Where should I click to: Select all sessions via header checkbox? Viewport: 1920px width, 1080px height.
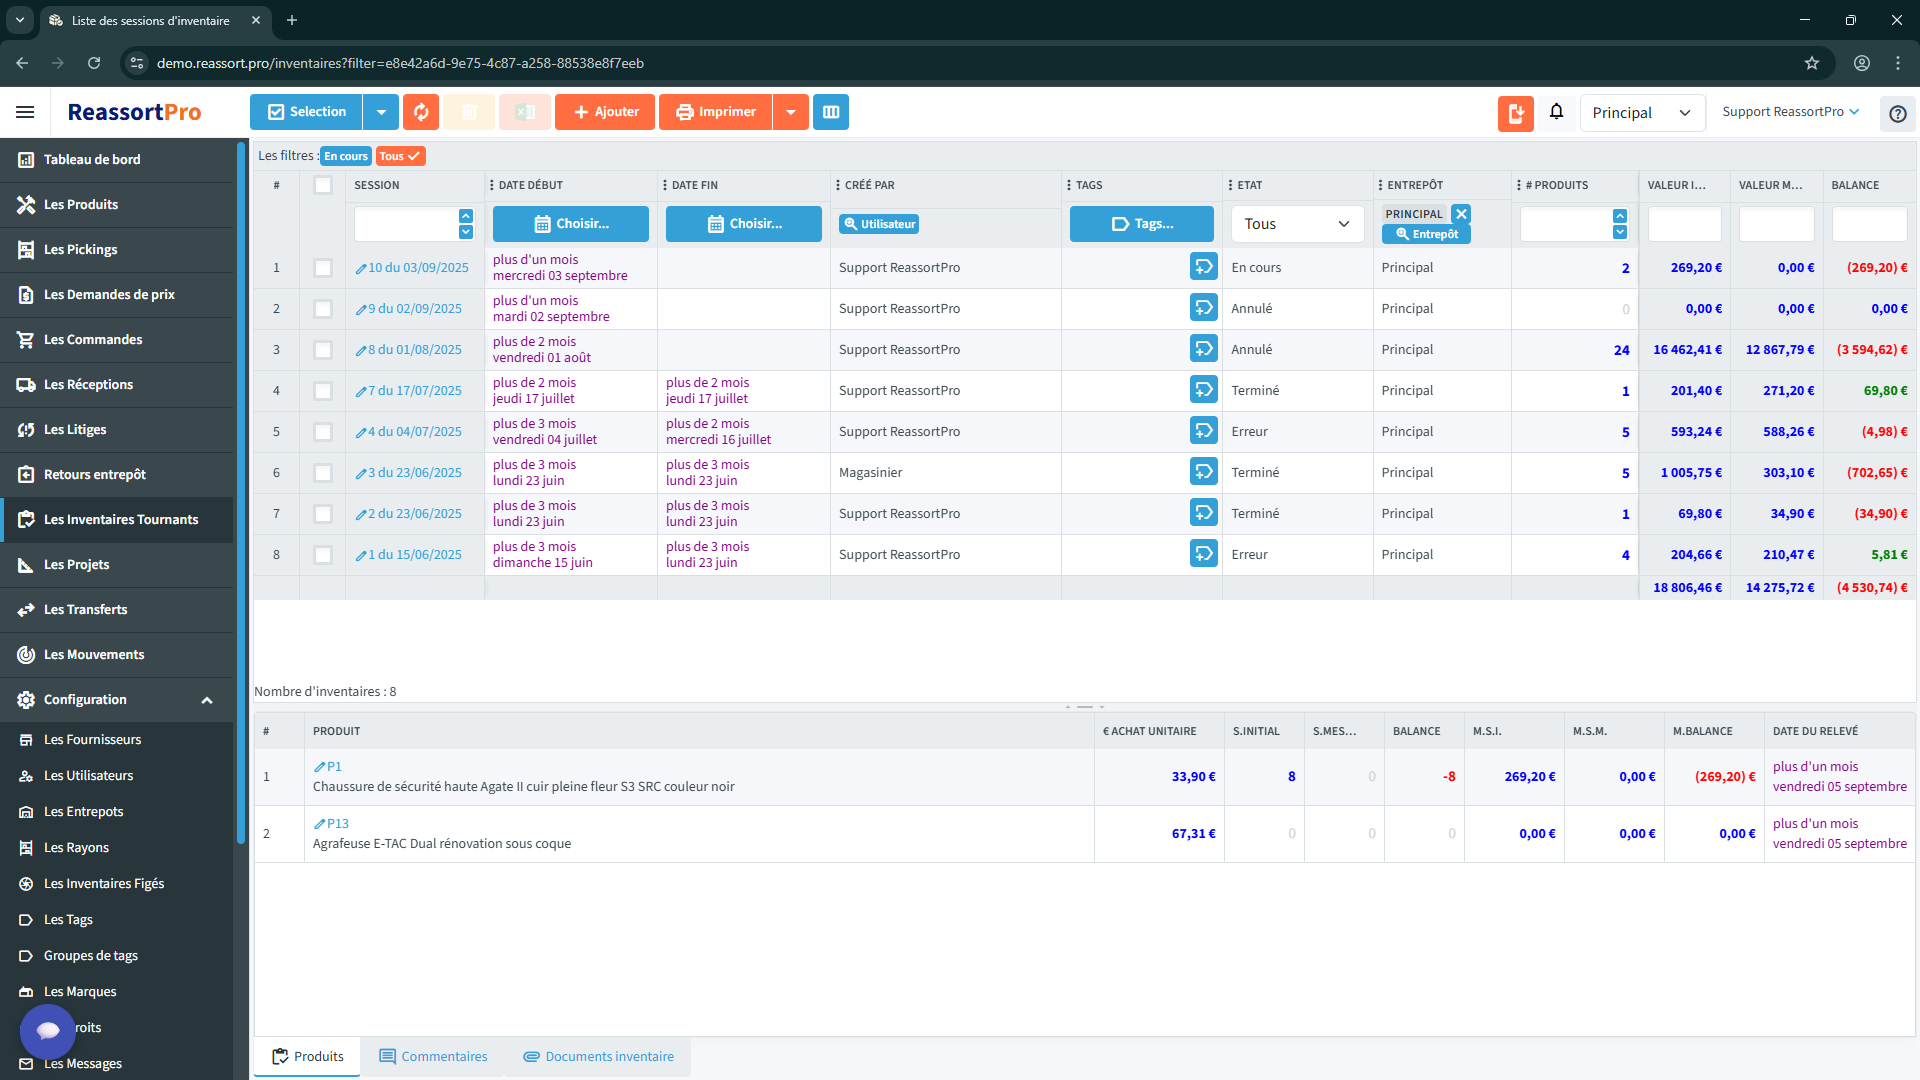pyautogui.click(x=322, y=185)
